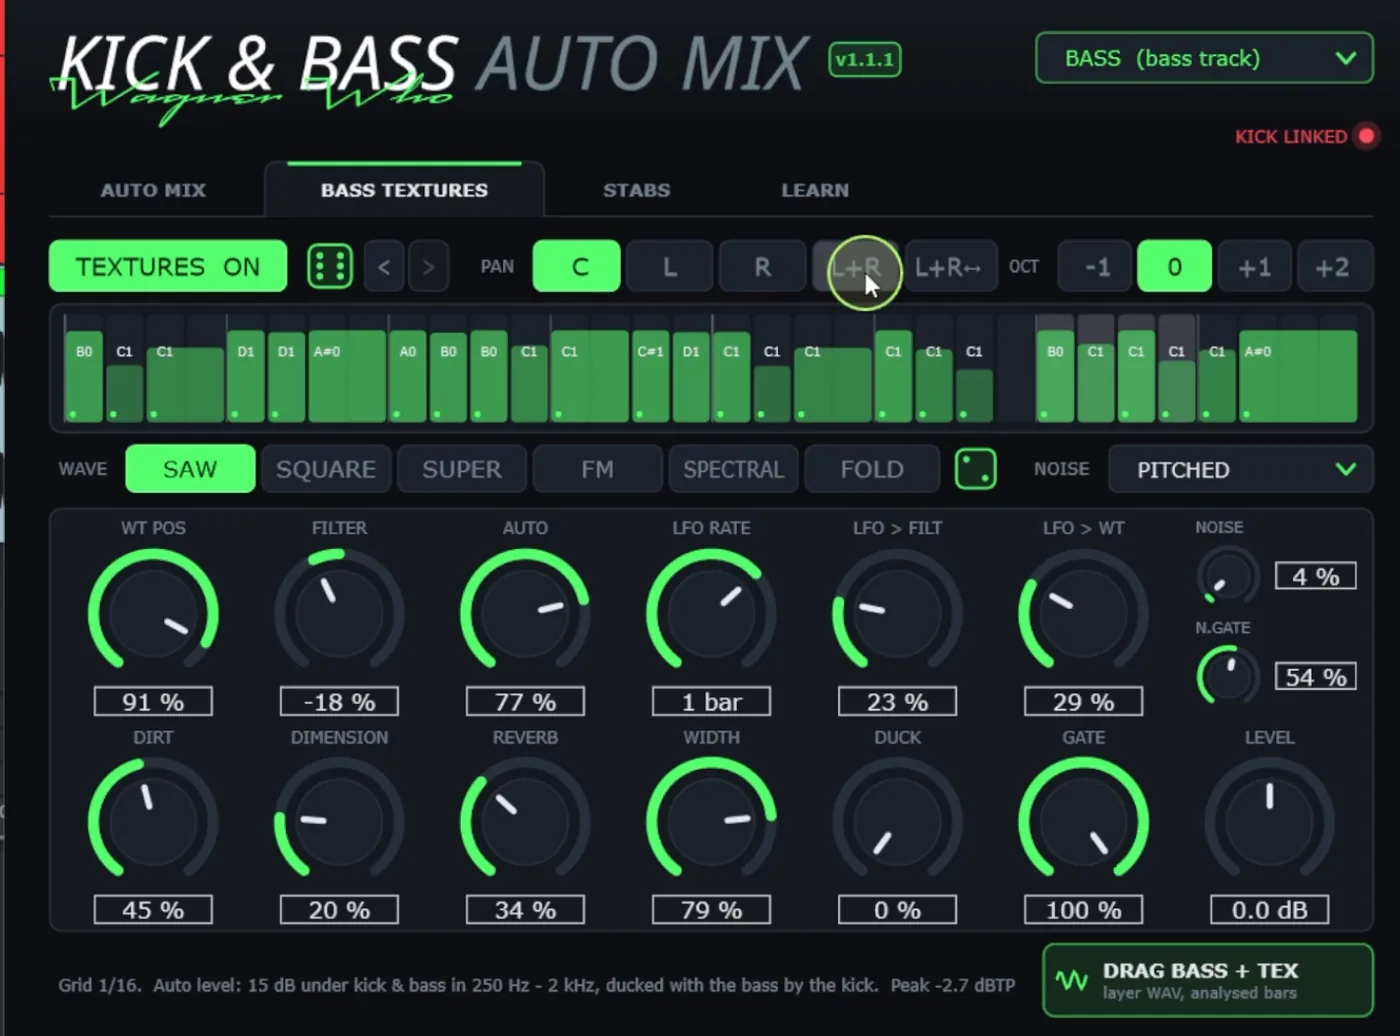The height and width of the screenshot is (1036, 1400).
Task: Select FOLD waveform
Action: click(872, 469)
